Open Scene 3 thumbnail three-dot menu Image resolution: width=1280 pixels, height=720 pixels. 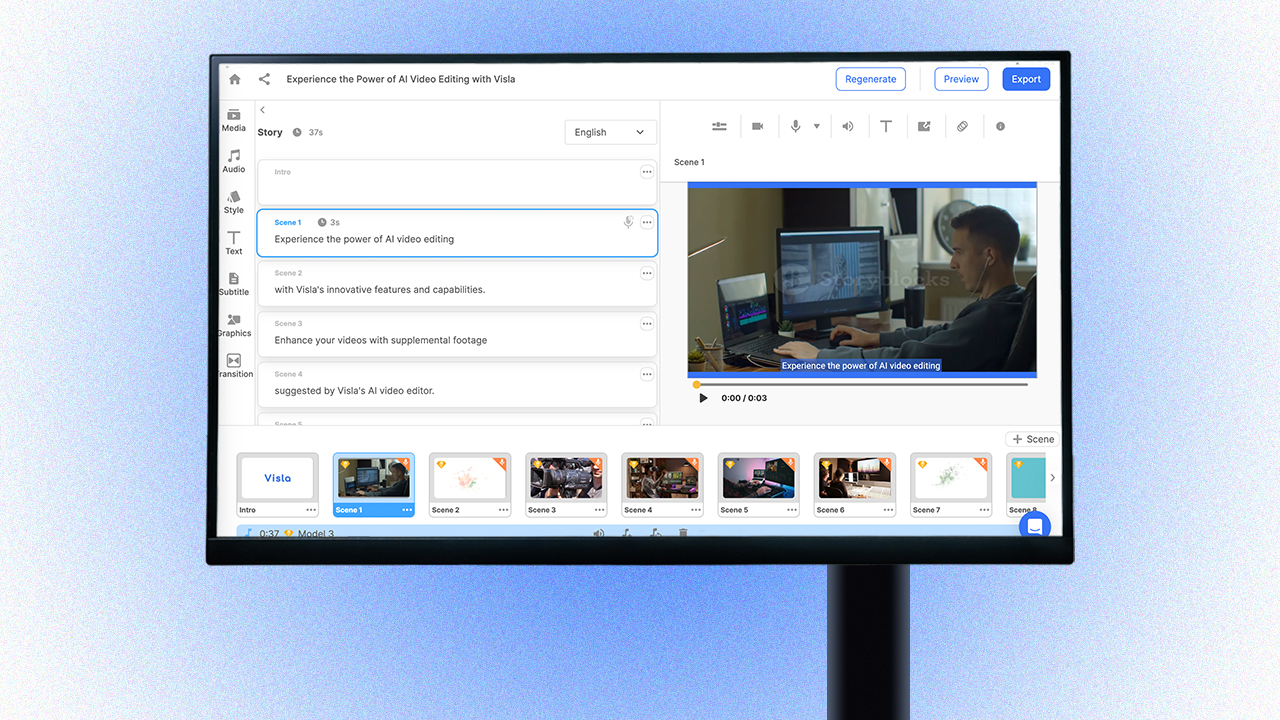[x=599, y=510]
